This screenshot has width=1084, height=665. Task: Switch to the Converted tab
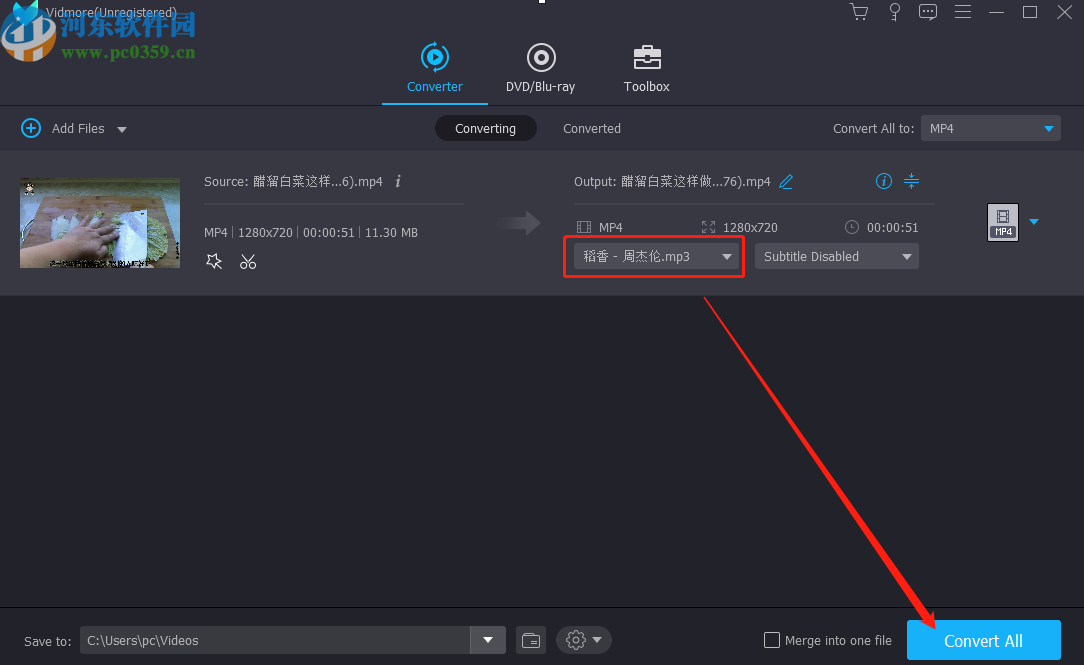(591, 128)
